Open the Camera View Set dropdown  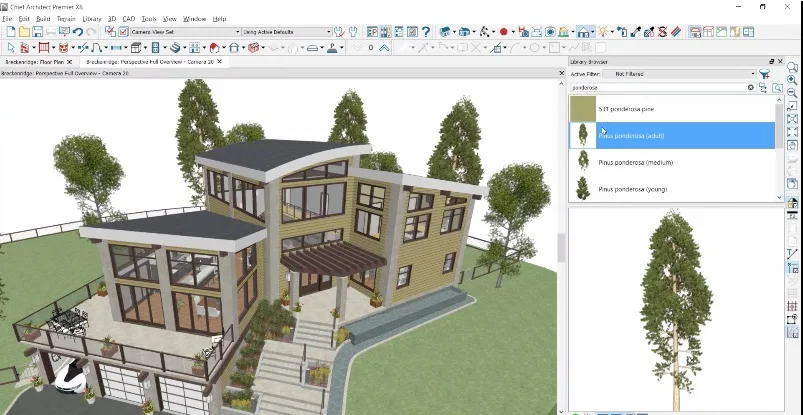point(237,32)
